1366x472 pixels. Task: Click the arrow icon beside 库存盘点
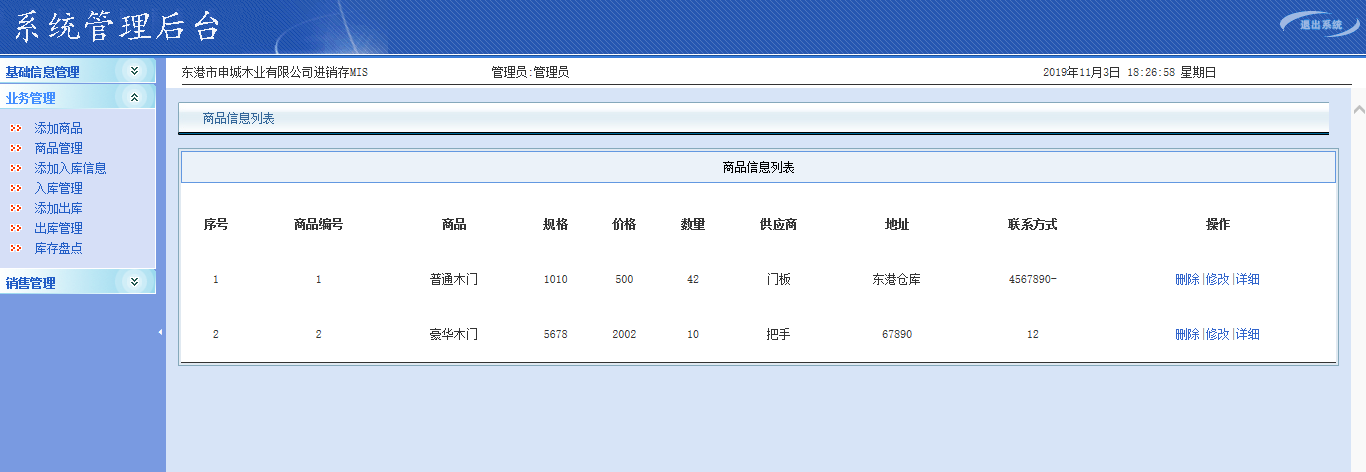pyautogui.click(x=16, y=248)
